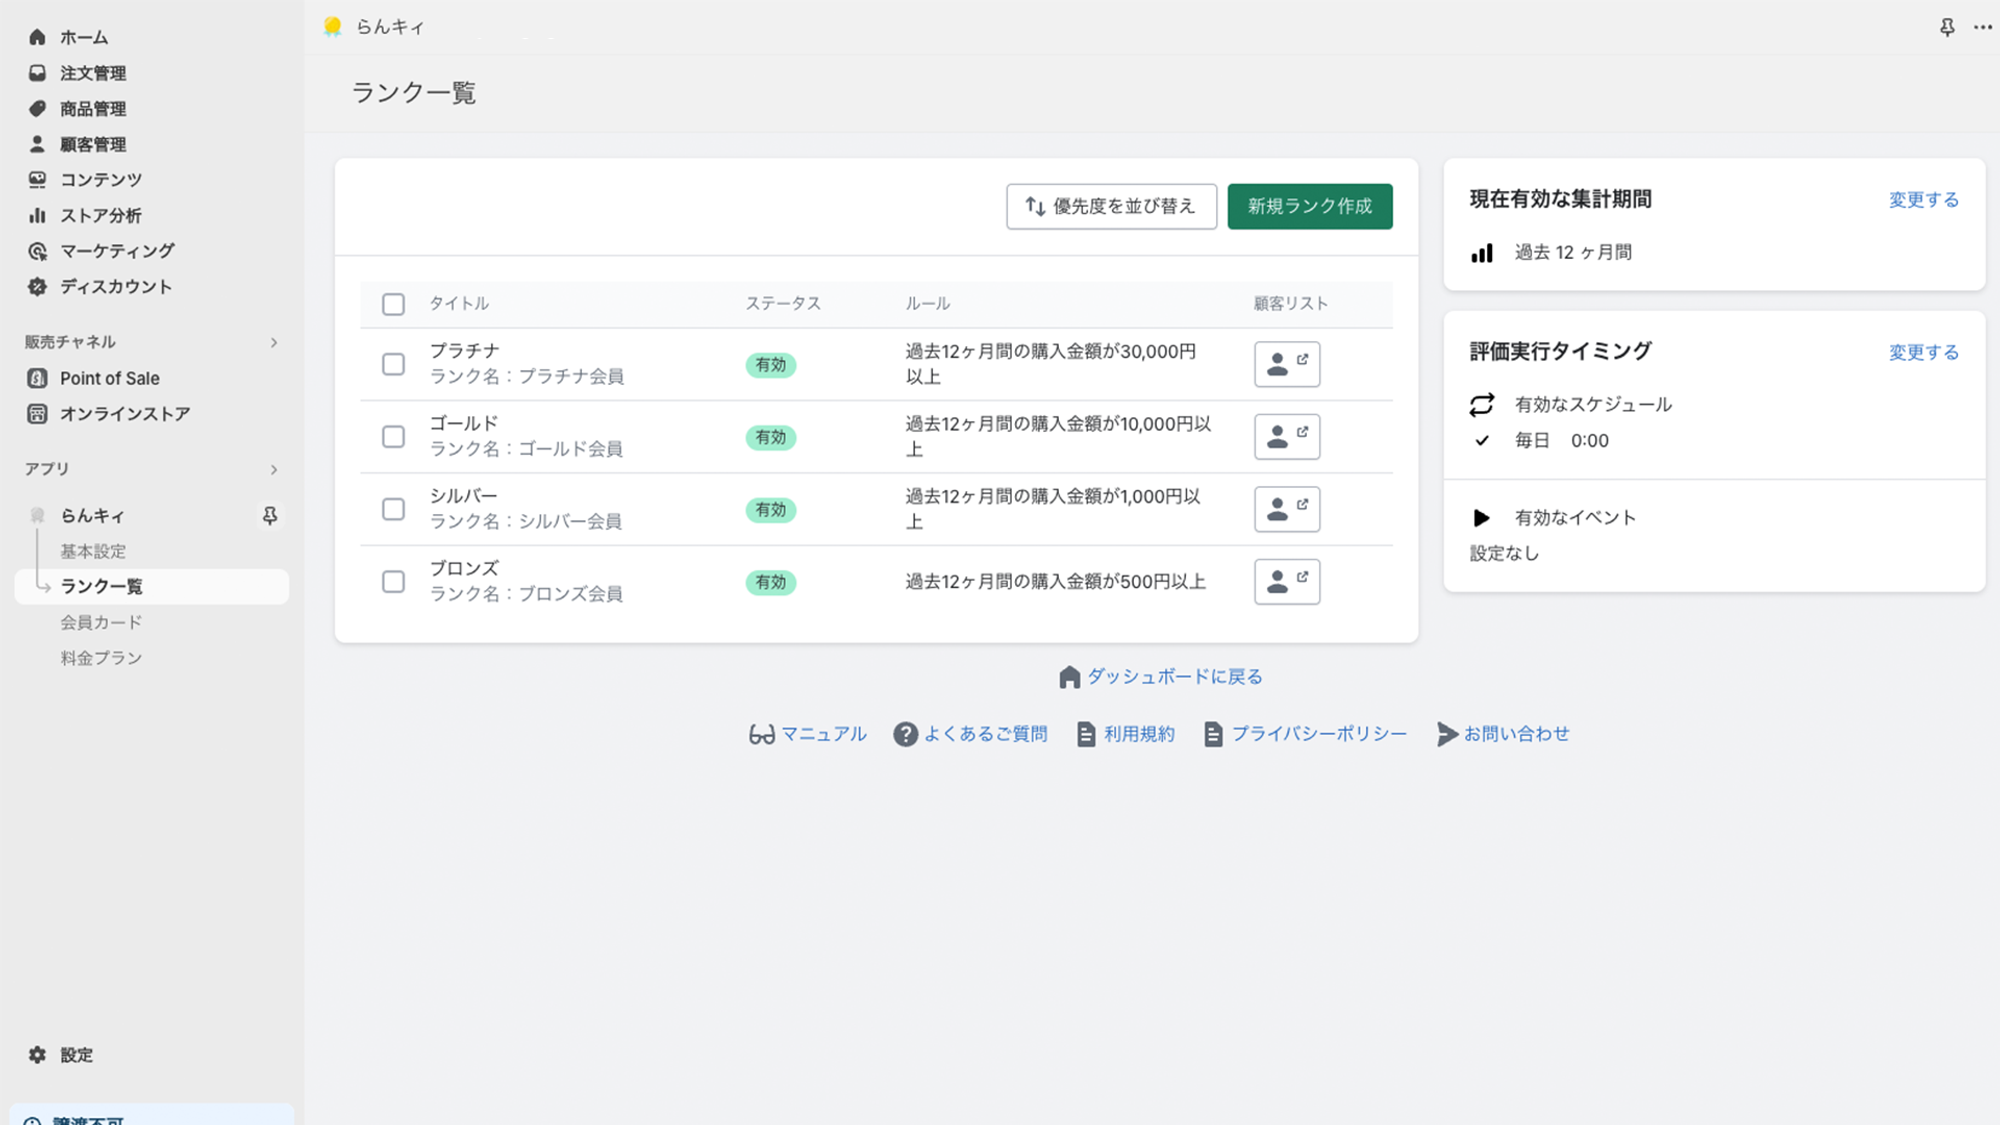Check the ゴールド row checkbox

point(393,437)
